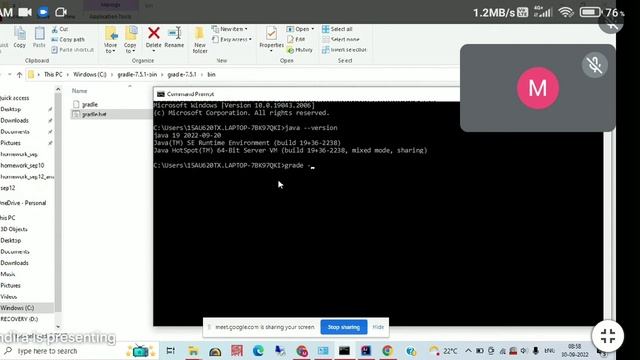
Task: Open the Copy to dropdown
Action: coord(130,40)
